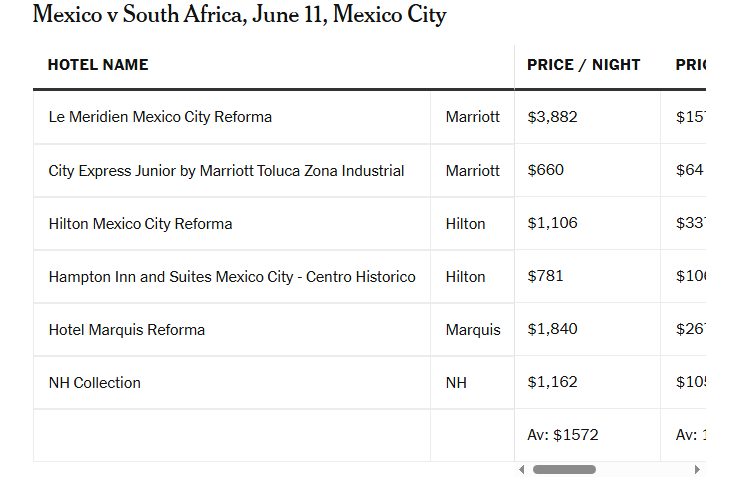
Task: Select Hotel Marquis Reforma
Action: pyautogui.click(x=127, y=330)
